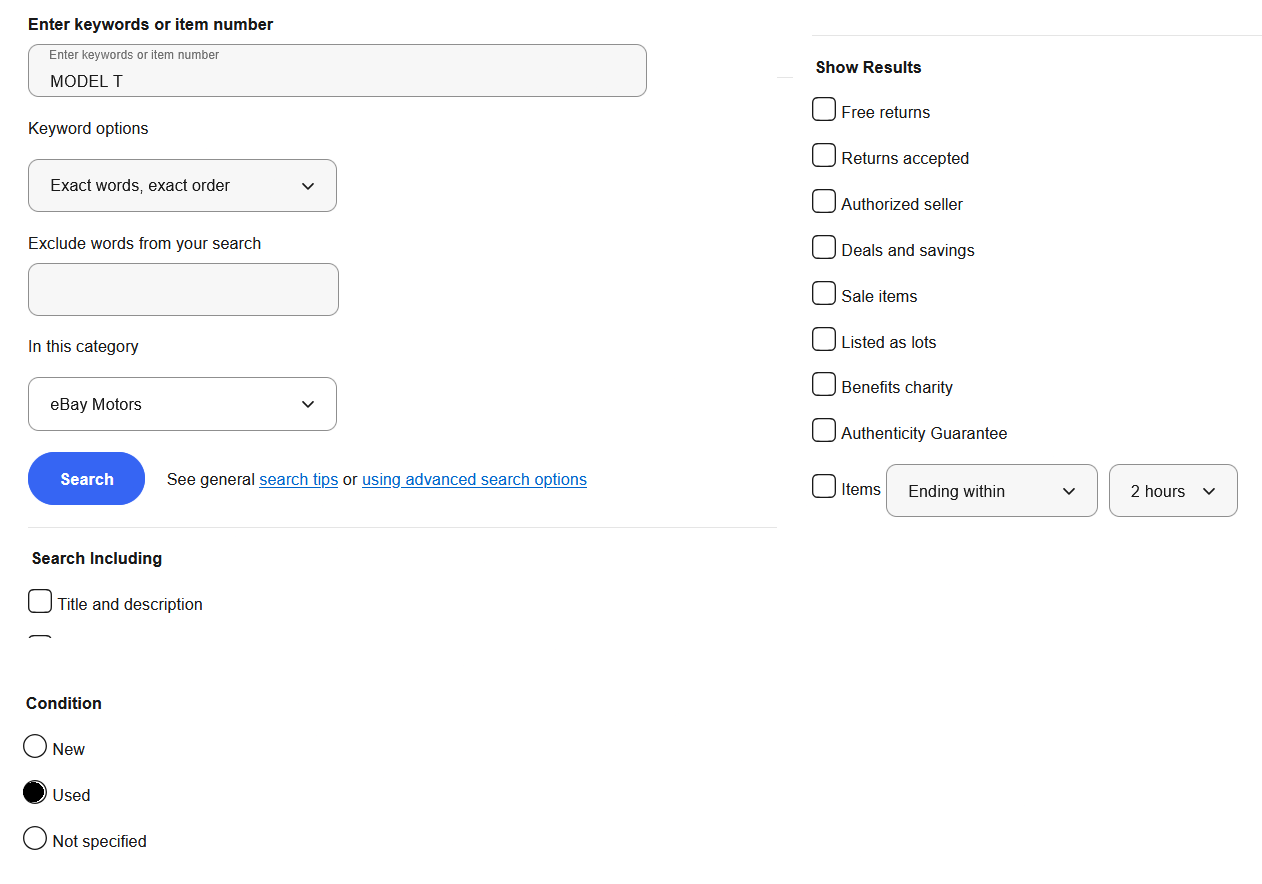This screenshot has width=1262, height=884.
Task: Expand the 2 hours time dropdown
Action: [x=1172, y=491]
